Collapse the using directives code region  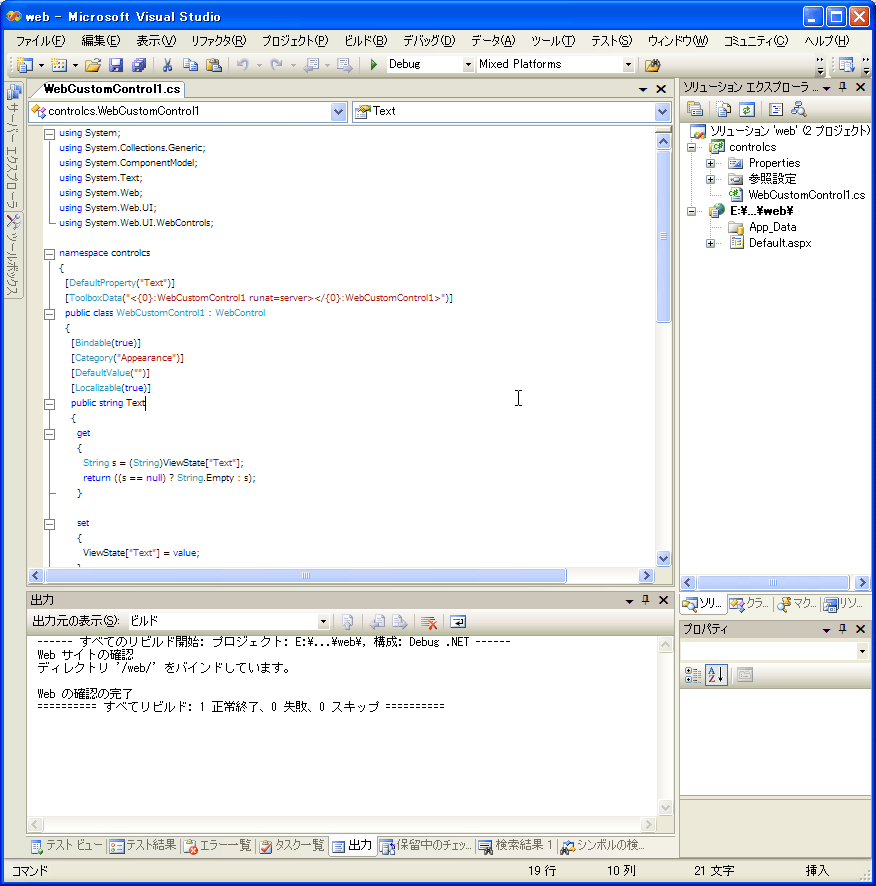click(50, 134)
